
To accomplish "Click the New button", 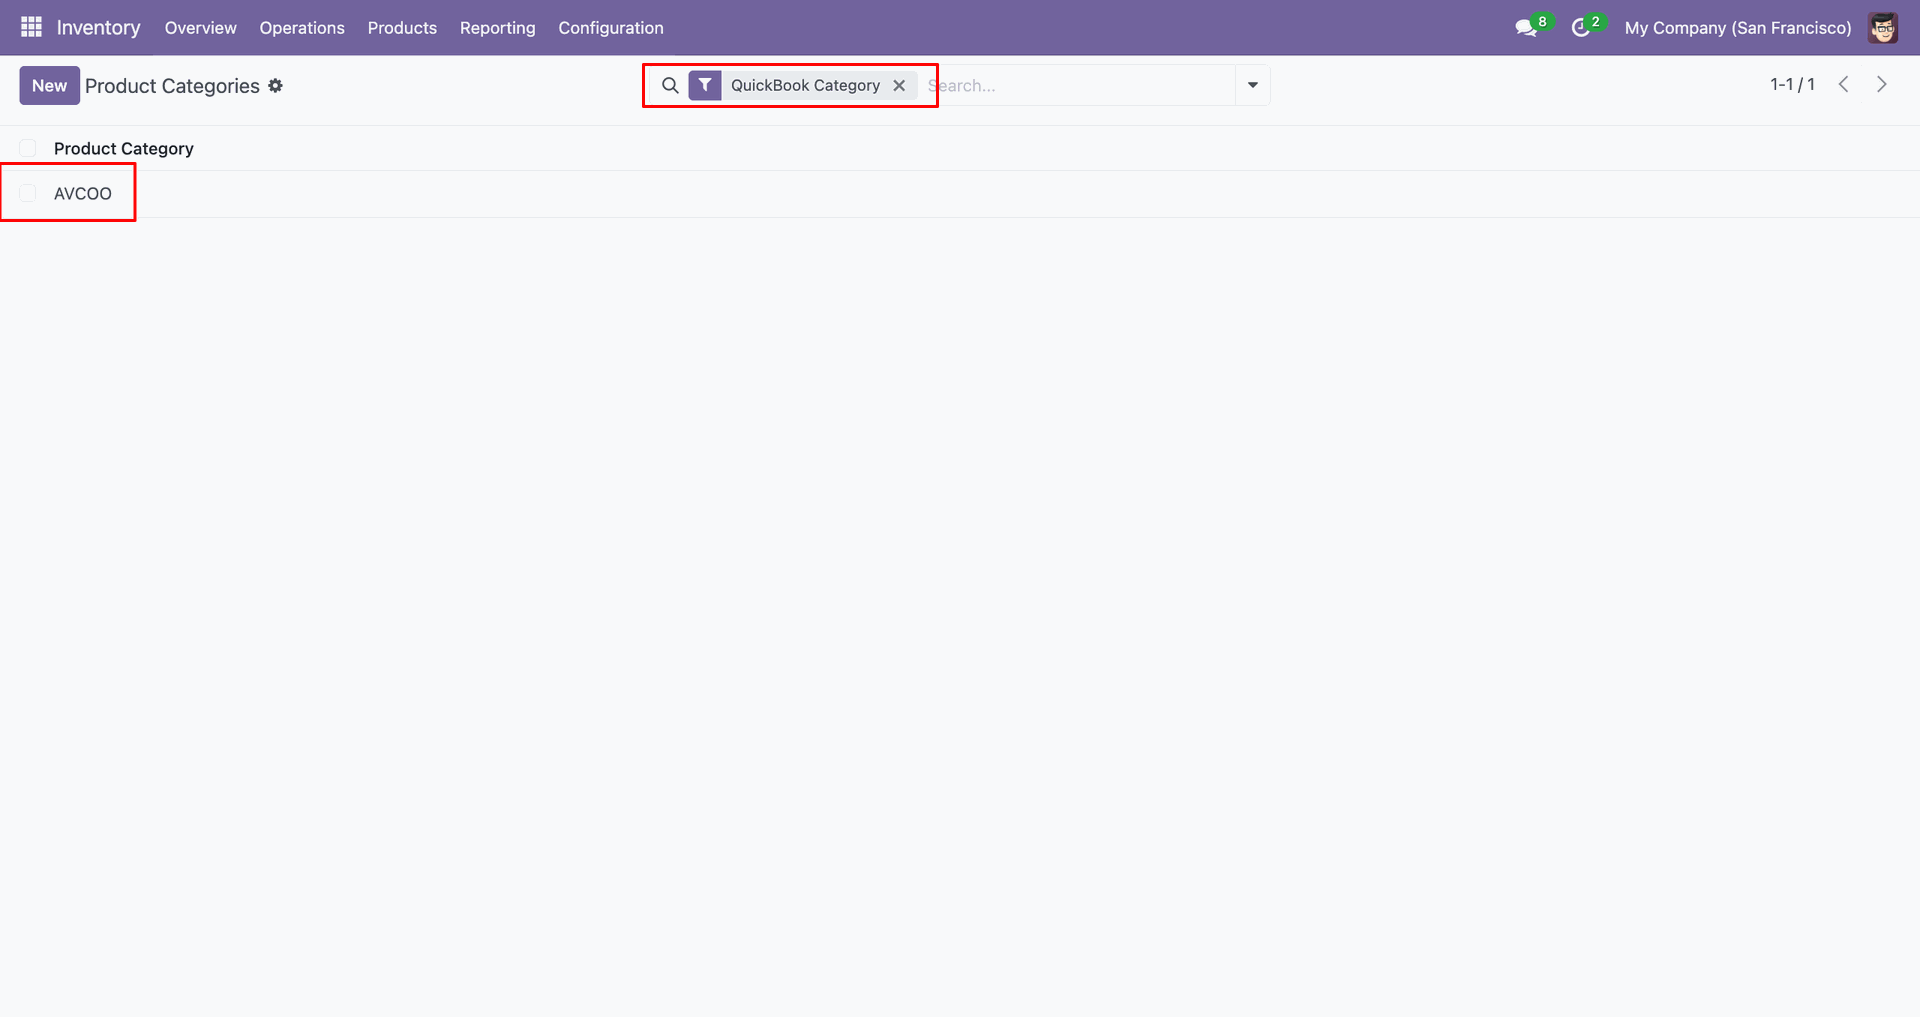I will click(50, 86).
